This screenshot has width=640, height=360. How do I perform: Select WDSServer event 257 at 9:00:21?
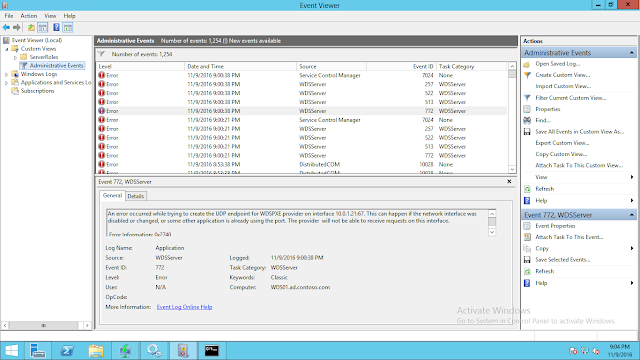pyautogui.click(x=302, y=129)
